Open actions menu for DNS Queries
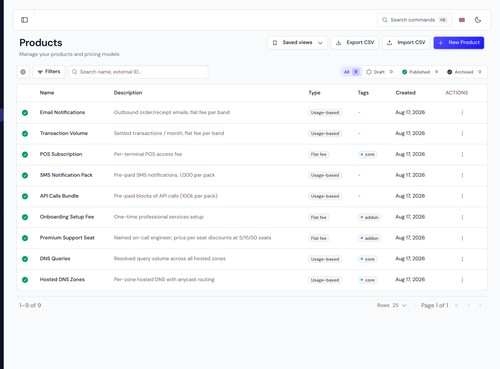 462,259
